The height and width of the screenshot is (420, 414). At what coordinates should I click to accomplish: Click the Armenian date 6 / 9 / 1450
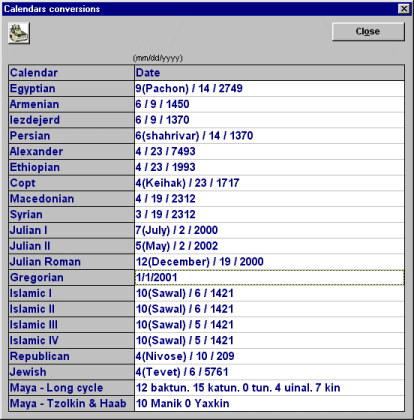pos(269,104)
